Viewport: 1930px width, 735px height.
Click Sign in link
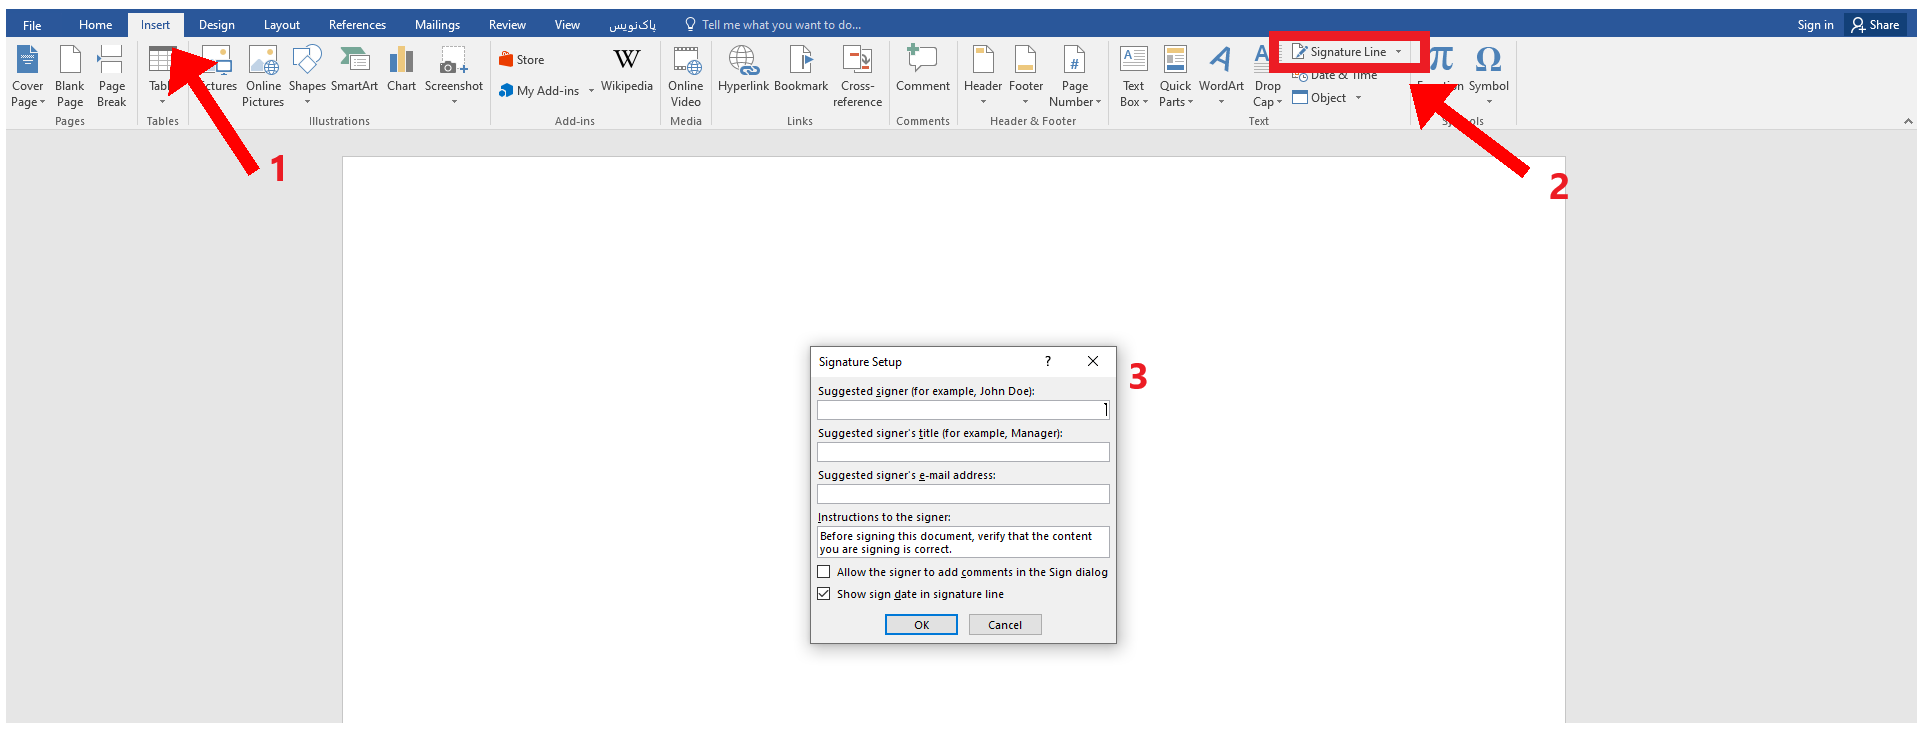(1815, 25)
